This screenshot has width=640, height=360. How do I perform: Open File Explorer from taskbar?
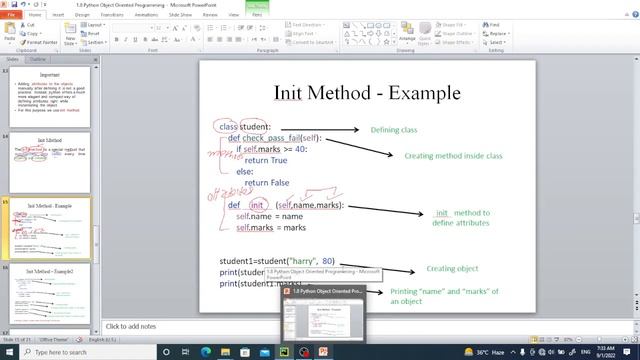(225, 352)
